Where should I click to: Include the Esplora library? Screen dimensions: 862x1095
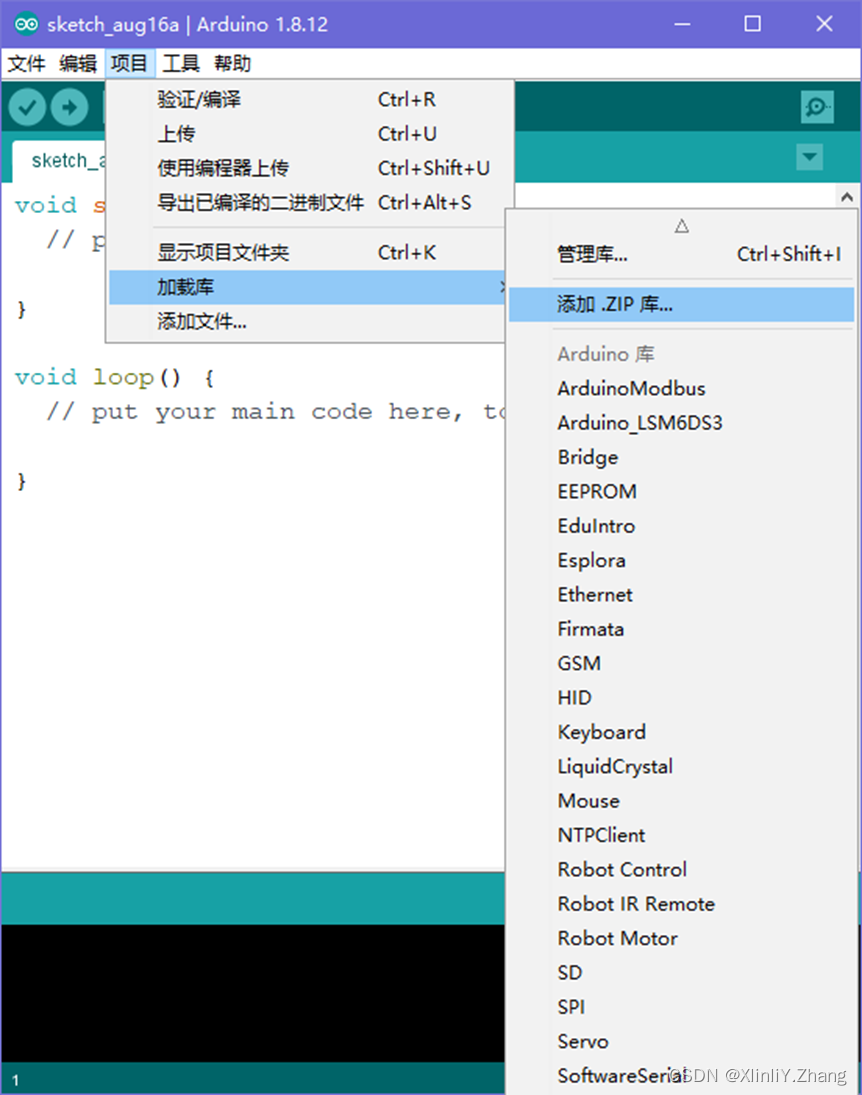(x=681, y=560)
